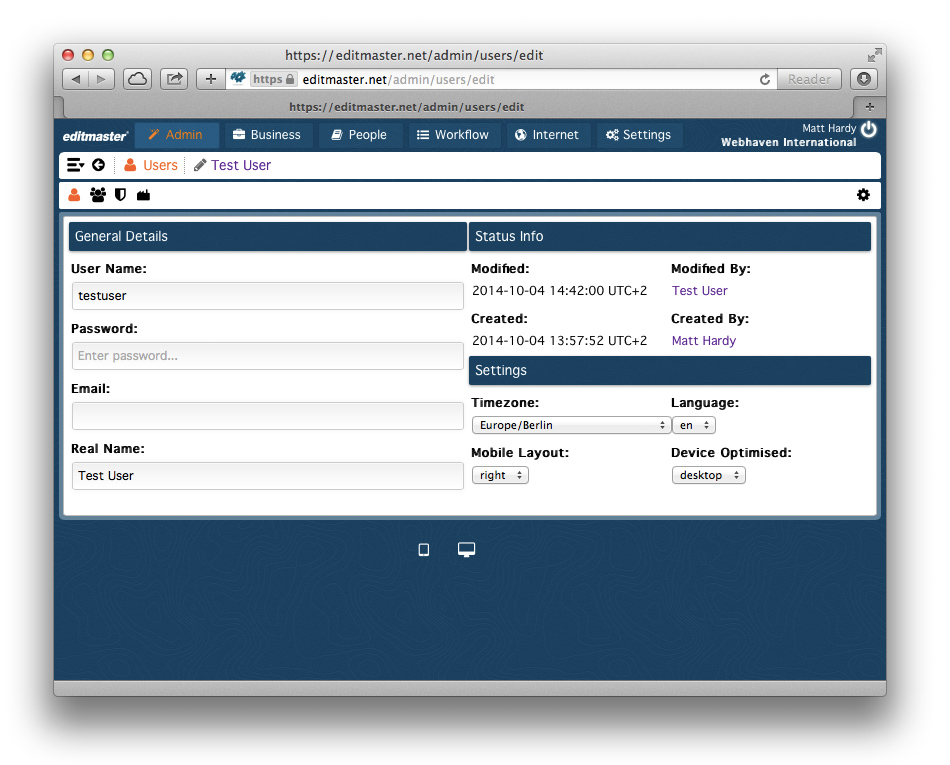Open the Mobile Layout dropdown
This screenshot has width=950, height=765.
click(499, 475)
